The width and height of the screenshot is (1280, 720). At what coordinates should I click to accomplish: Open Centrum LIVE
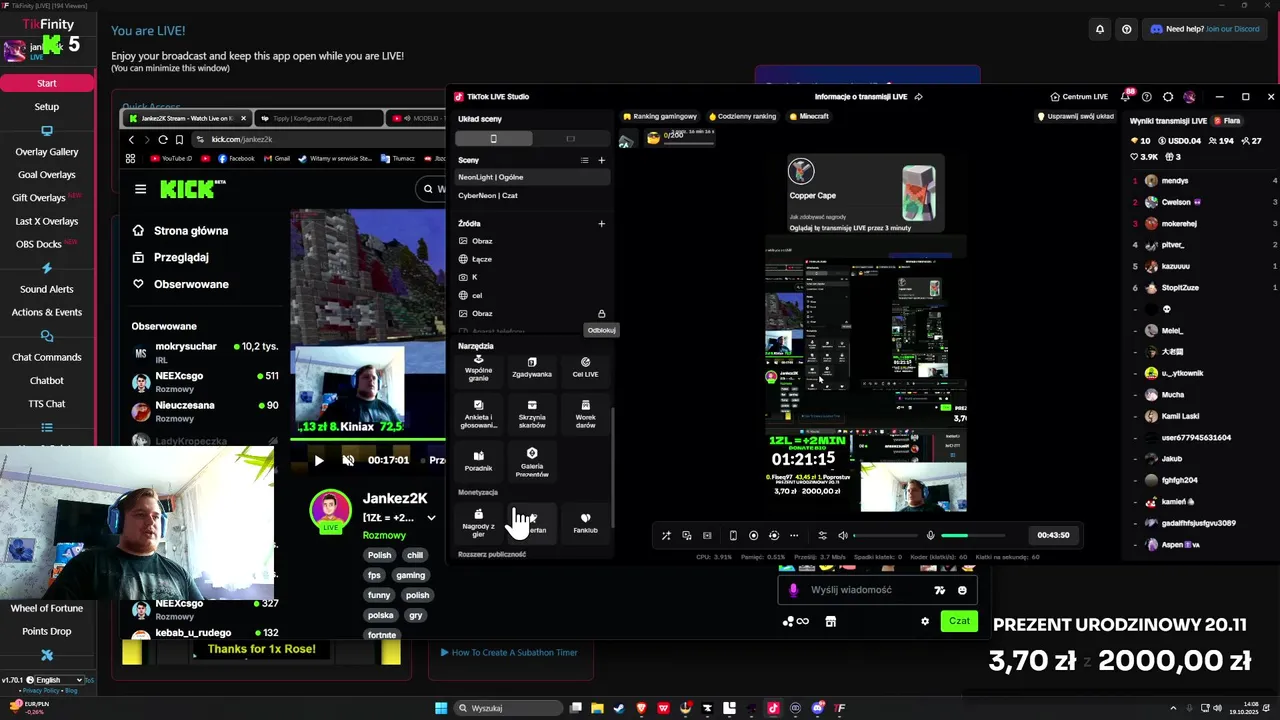[x=1079, y=97]
